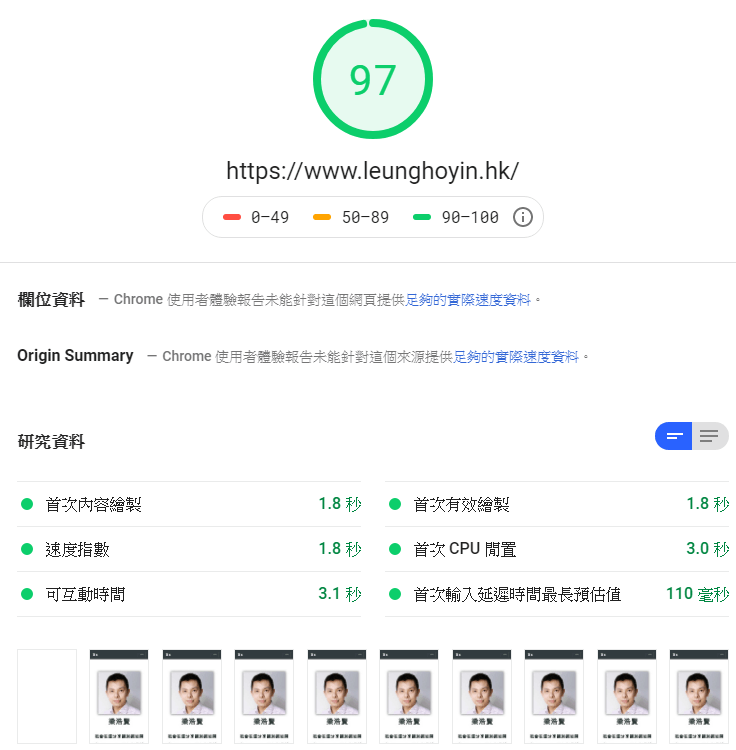This screenshot has height=750, width=736.
Task: Click the 可互動時間 metric label
Action: click(85, 594)
